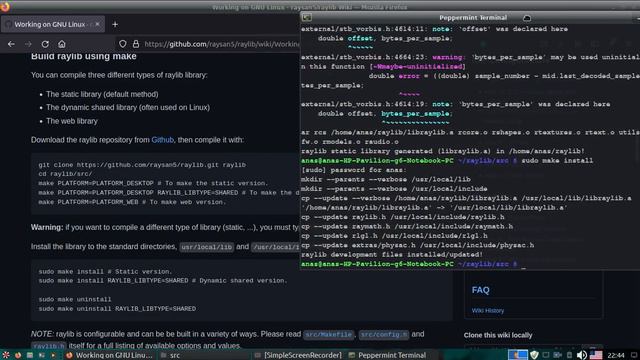Click the terminal prompt cursor line
Image resolution: width=640 pixels, height=360 pixels.
click(412, 264)
